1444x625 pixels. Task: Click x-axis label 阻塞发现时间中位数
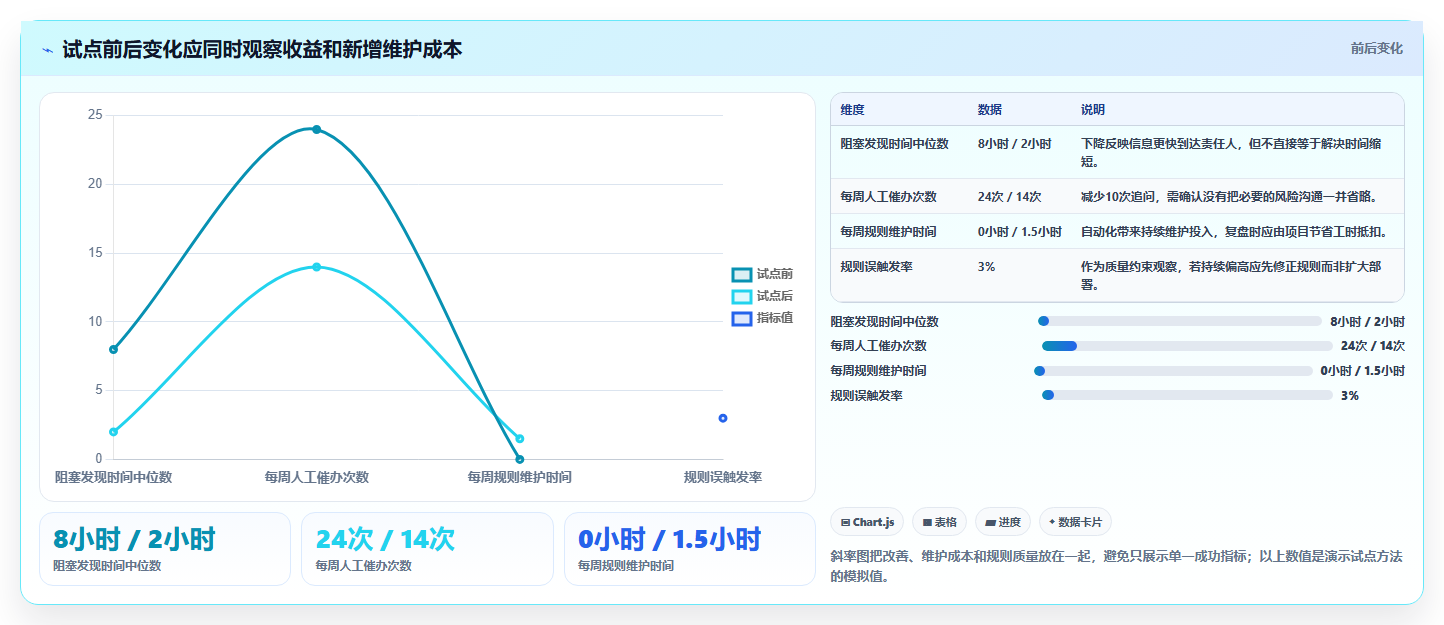(114, 477)
